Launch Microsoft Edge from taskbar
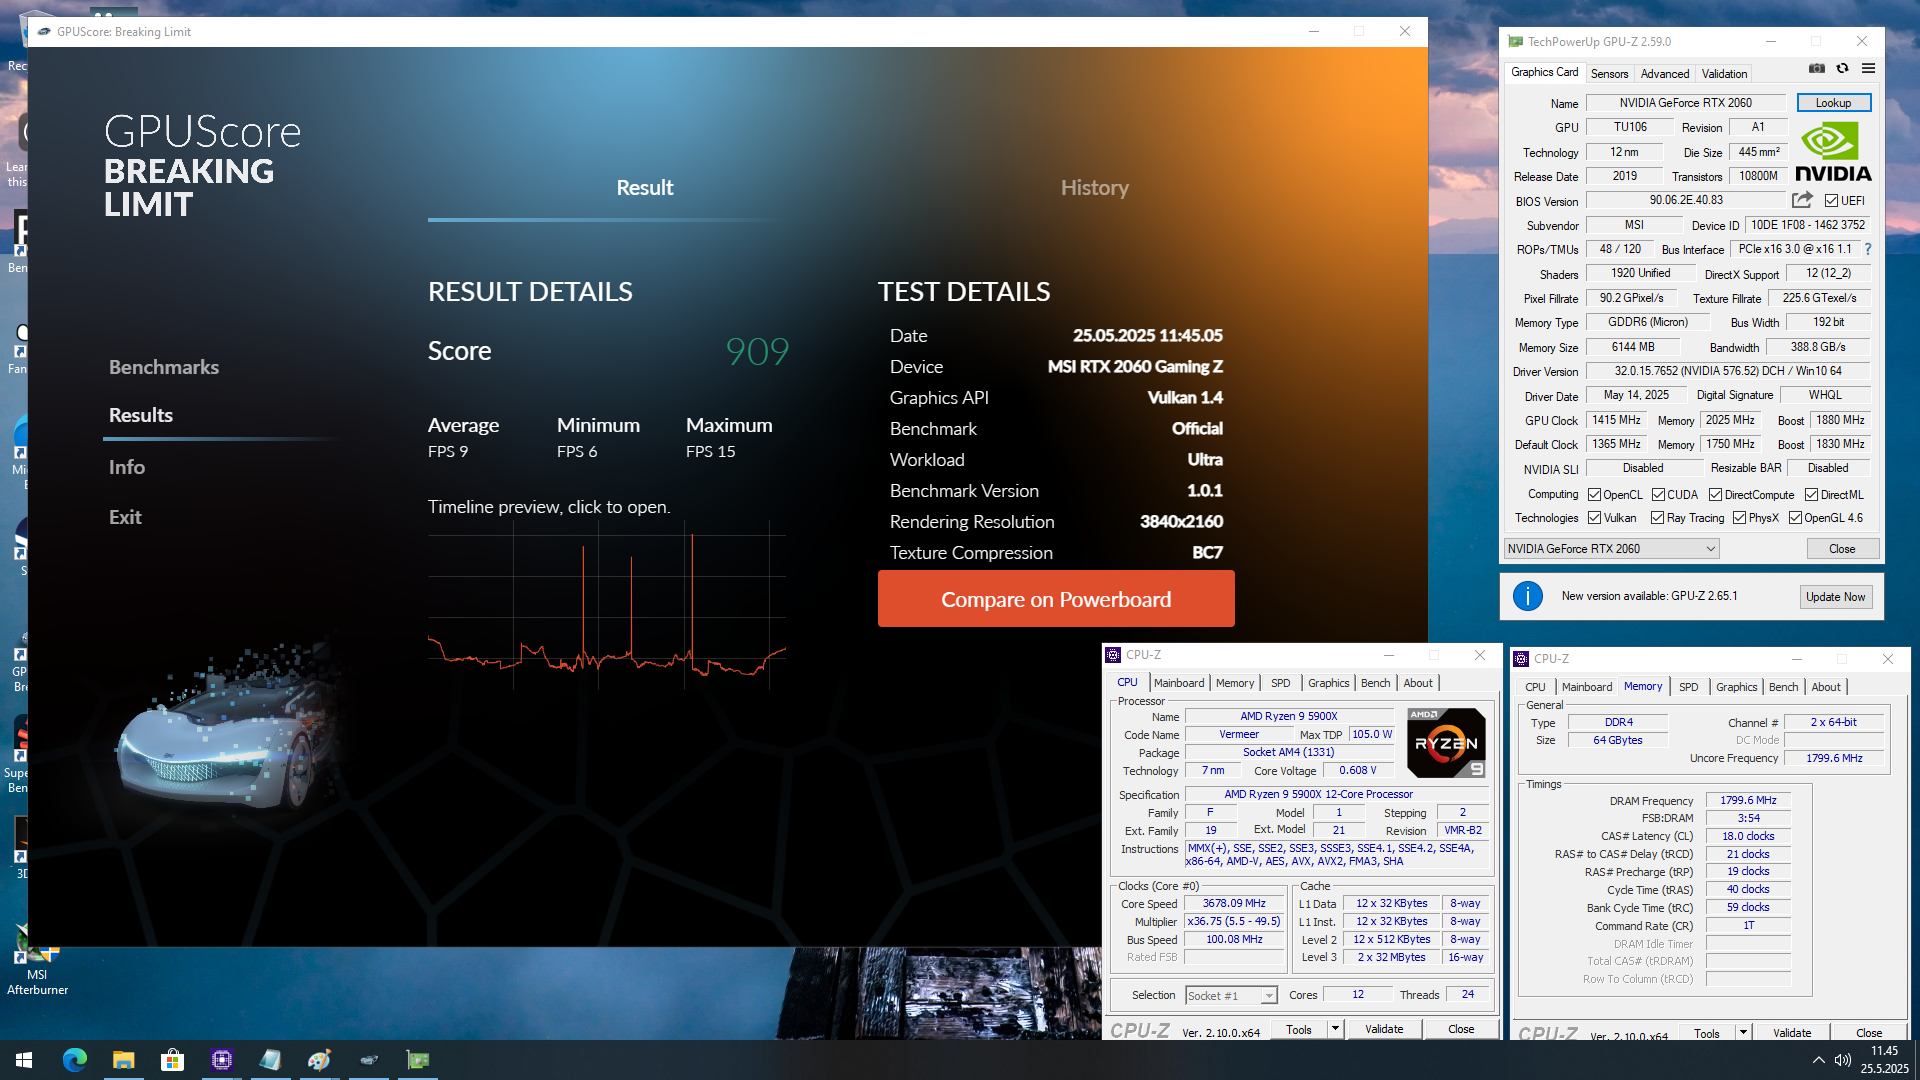Screen dimensions: 1920x1080 click(x=75, y=1060)
